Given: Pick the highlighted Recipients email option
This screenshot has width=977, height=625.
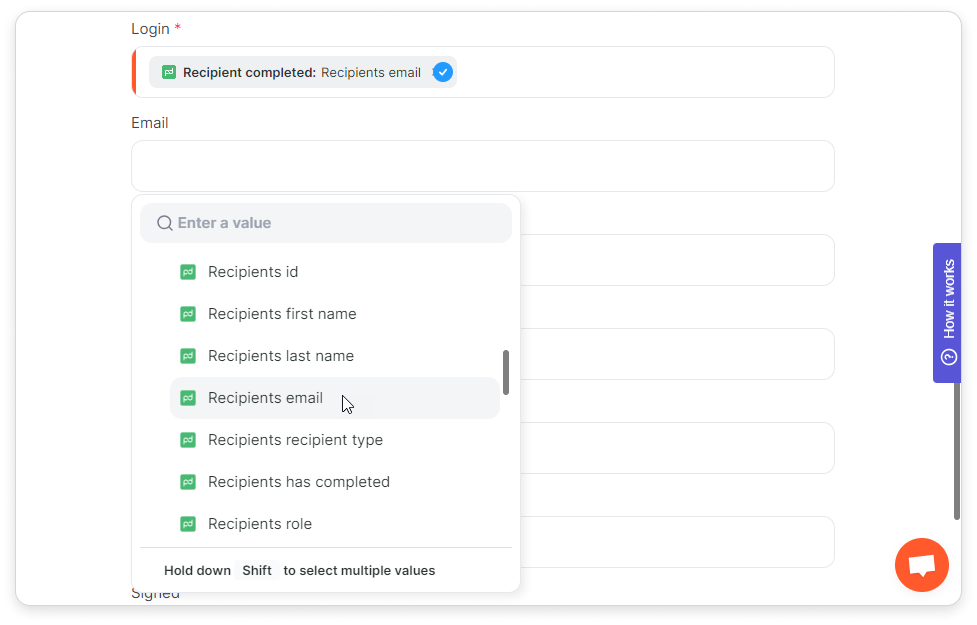Looking at the screenshot, I should pos(335,398).
